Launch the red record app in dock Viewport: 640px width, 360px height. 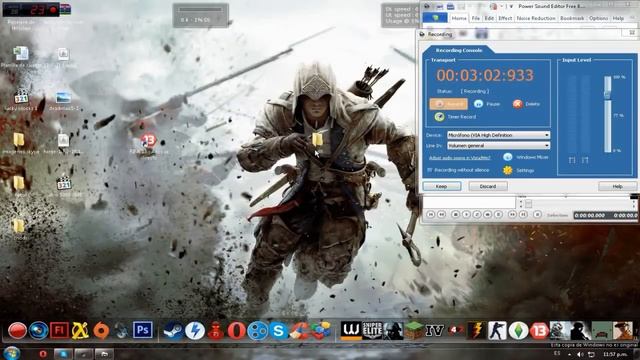pos(17,330)
